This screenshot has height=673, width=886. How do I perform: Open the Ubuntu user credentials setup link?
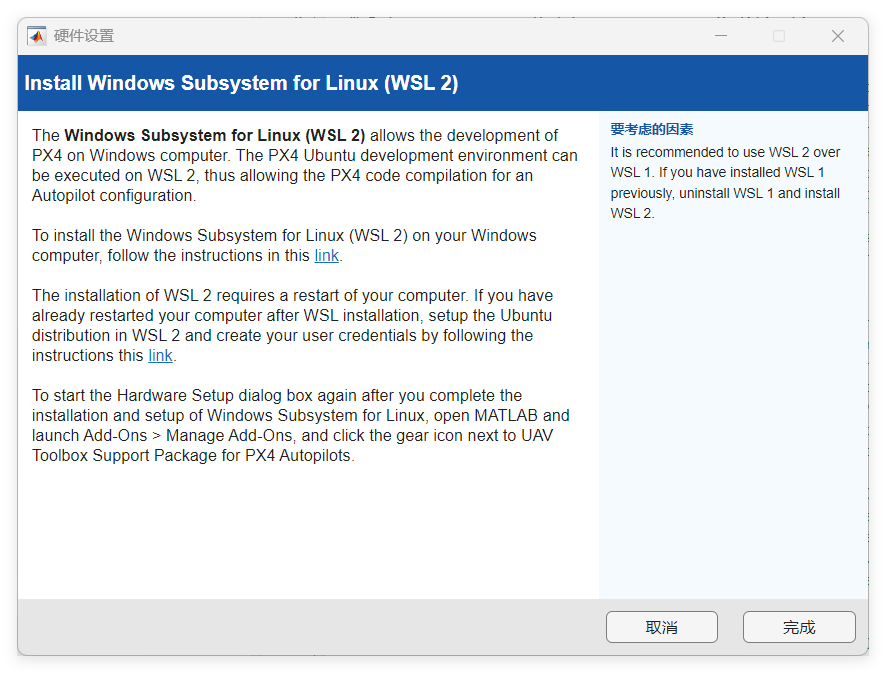click(160, 356)
